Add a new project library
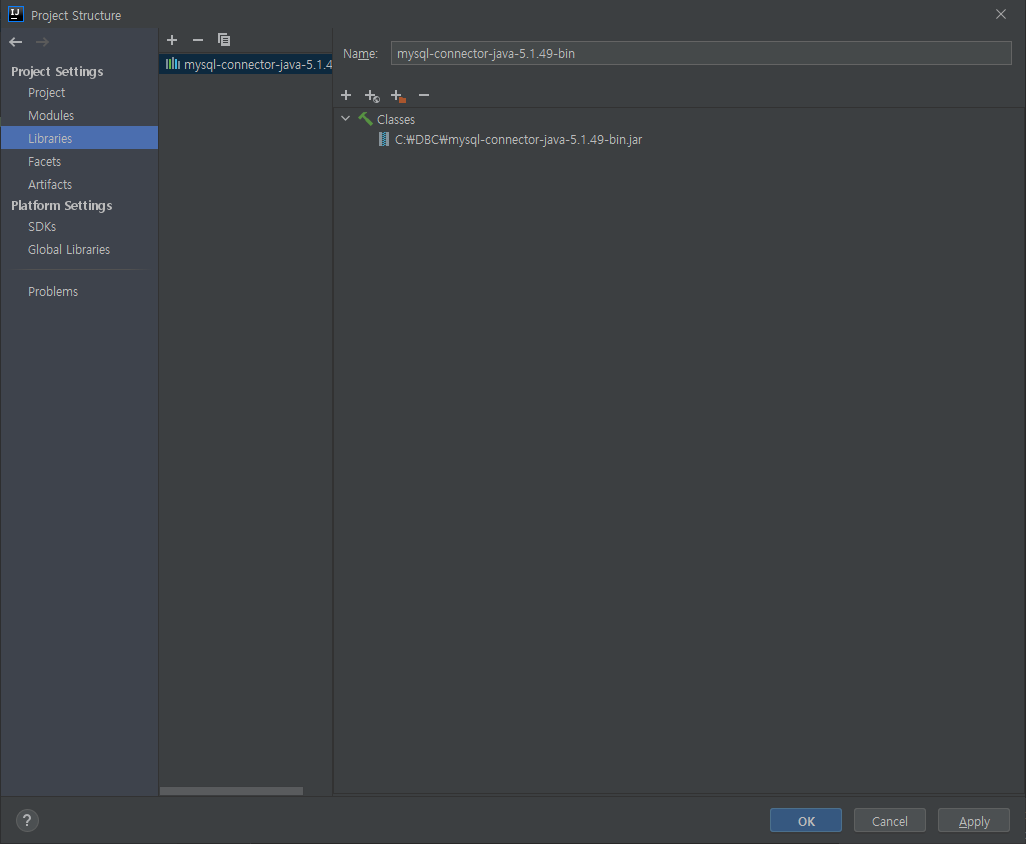 pos(172,40)
